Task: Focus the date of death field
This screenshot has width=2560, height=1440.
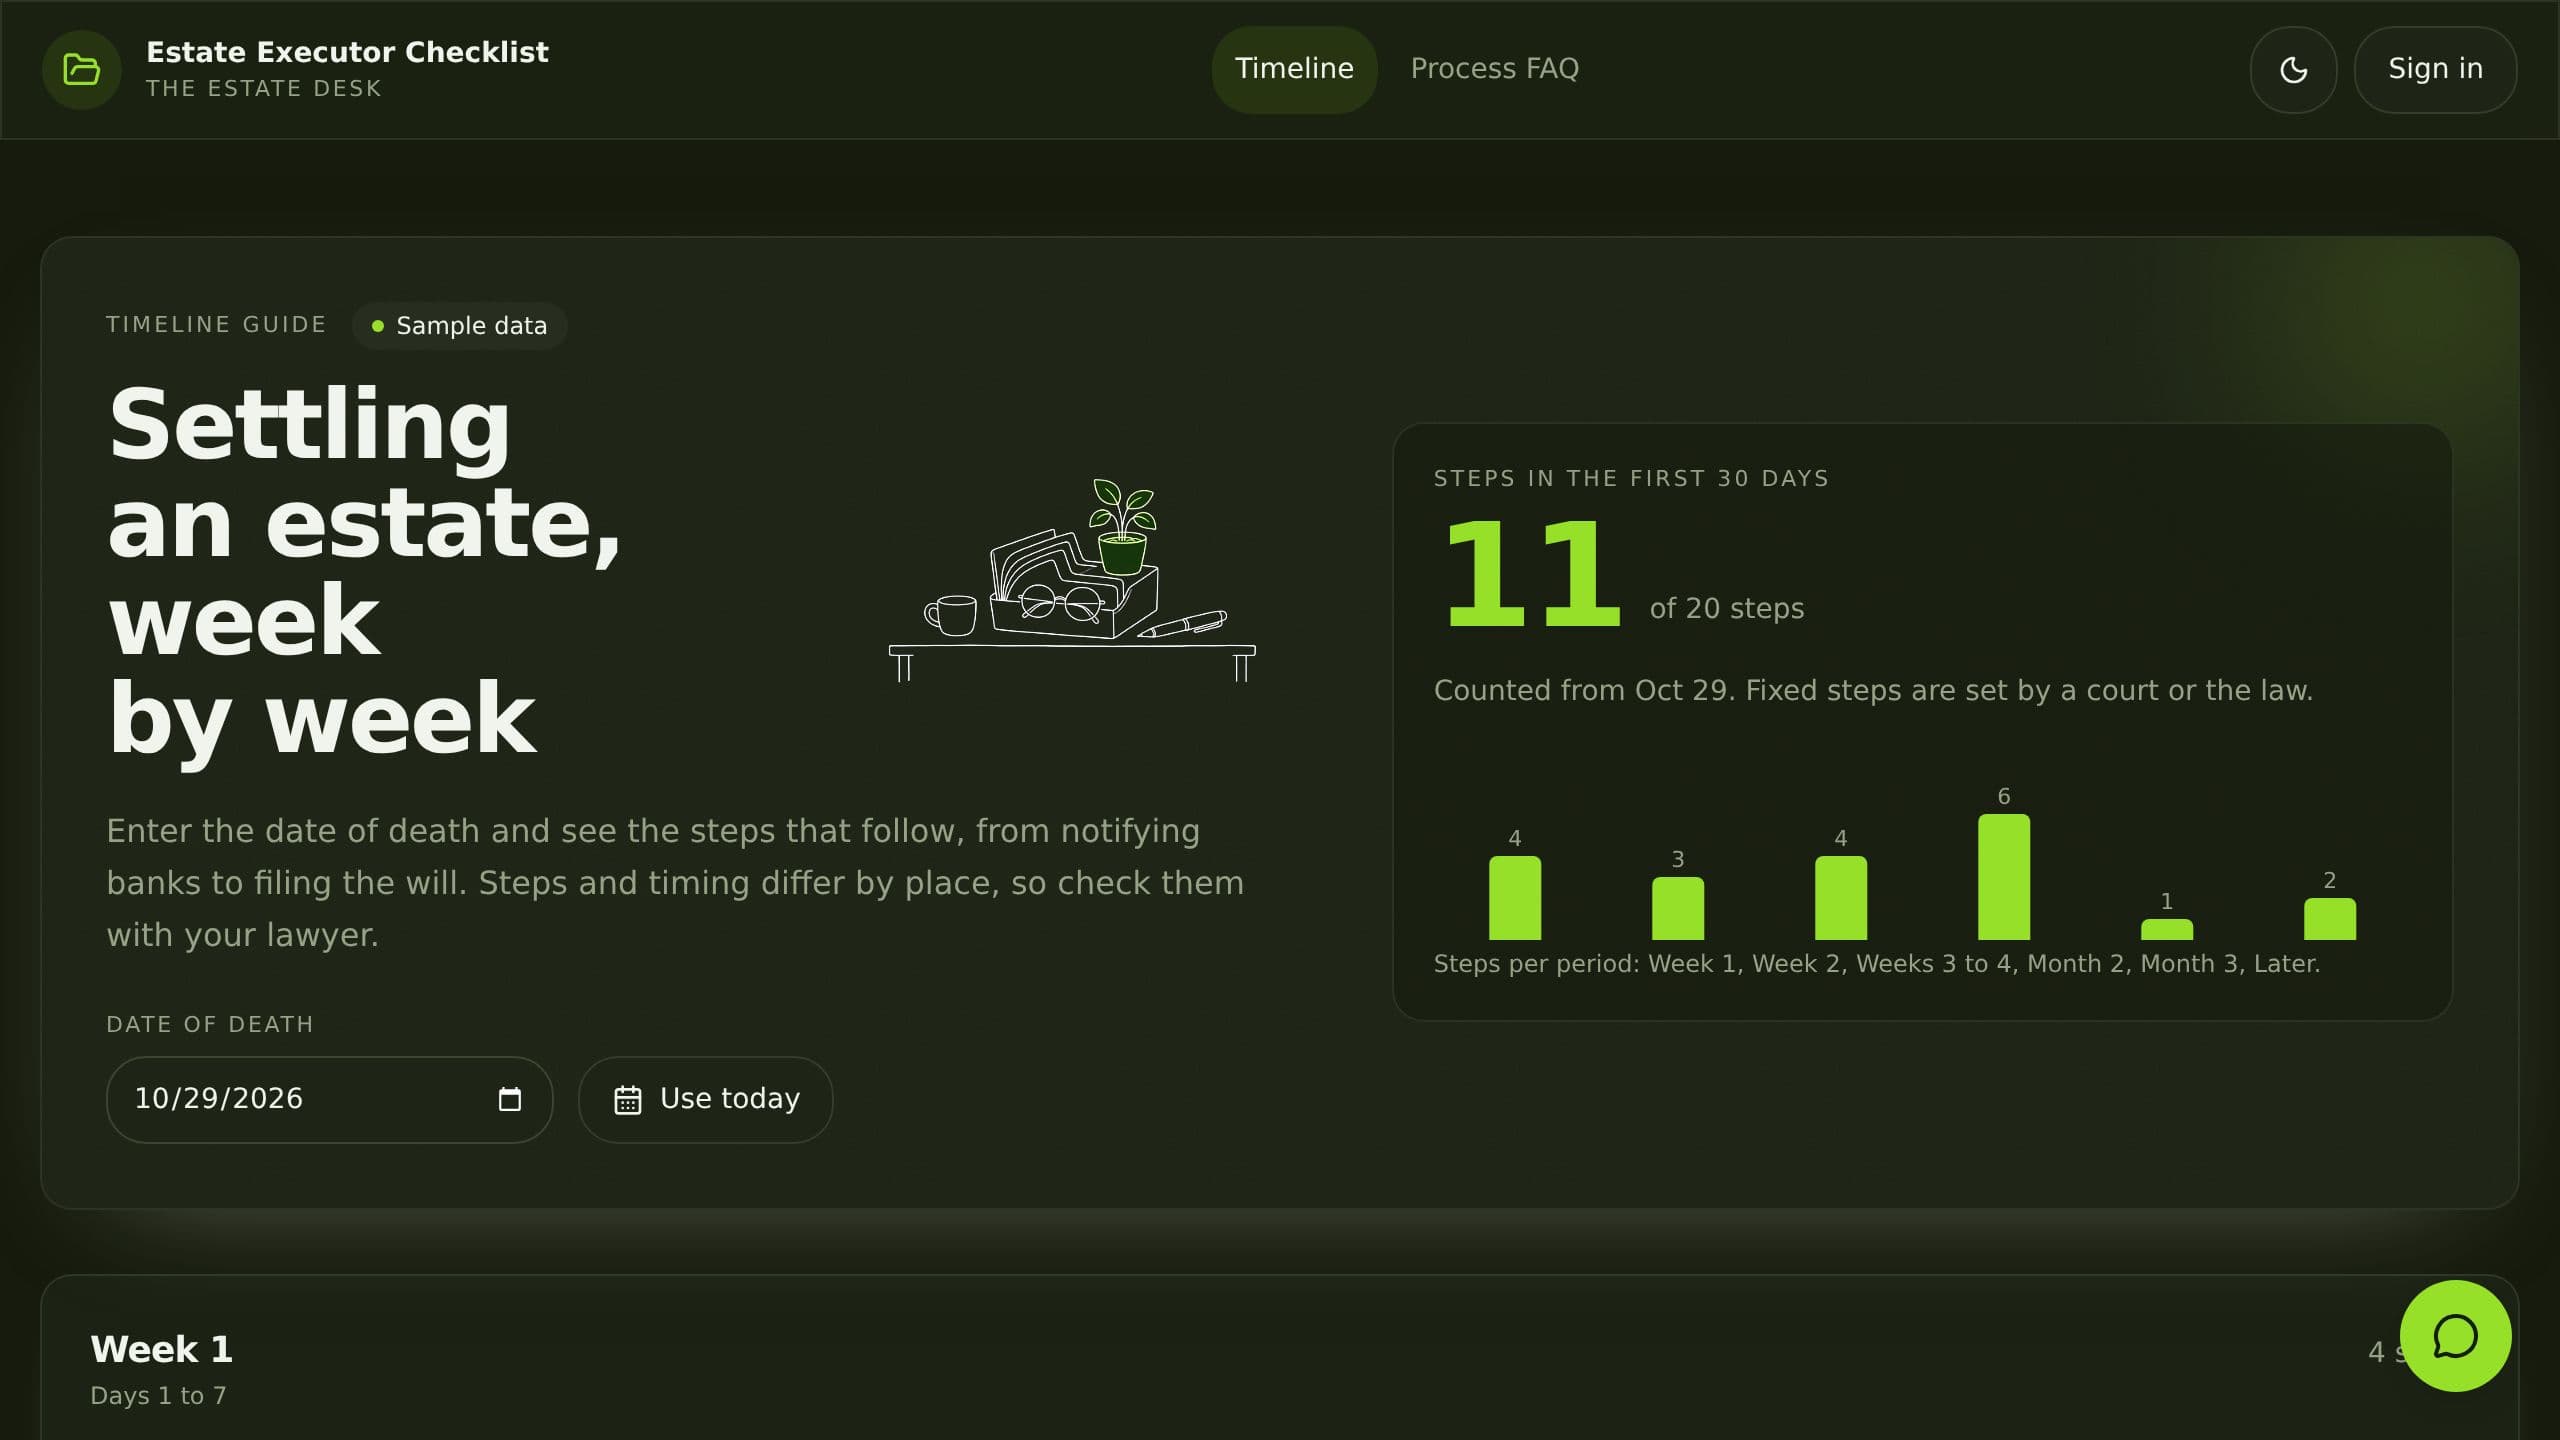Action: point(329,1099)
